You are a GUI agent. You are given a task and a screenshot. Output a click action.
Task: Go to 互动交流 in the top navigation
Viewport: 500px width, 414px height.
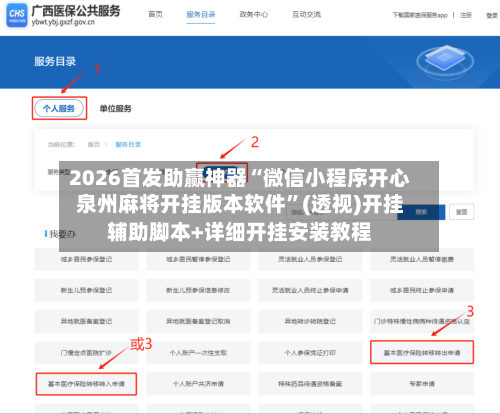coord(306,15)
